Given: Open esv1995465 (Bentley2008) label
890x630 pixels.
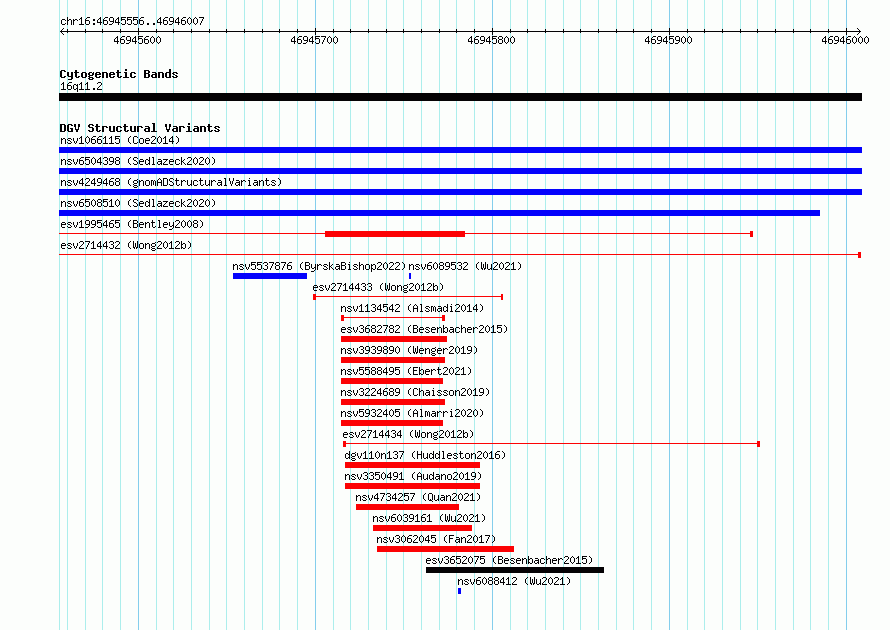Looking at the screenshot, I should [132, 224].
